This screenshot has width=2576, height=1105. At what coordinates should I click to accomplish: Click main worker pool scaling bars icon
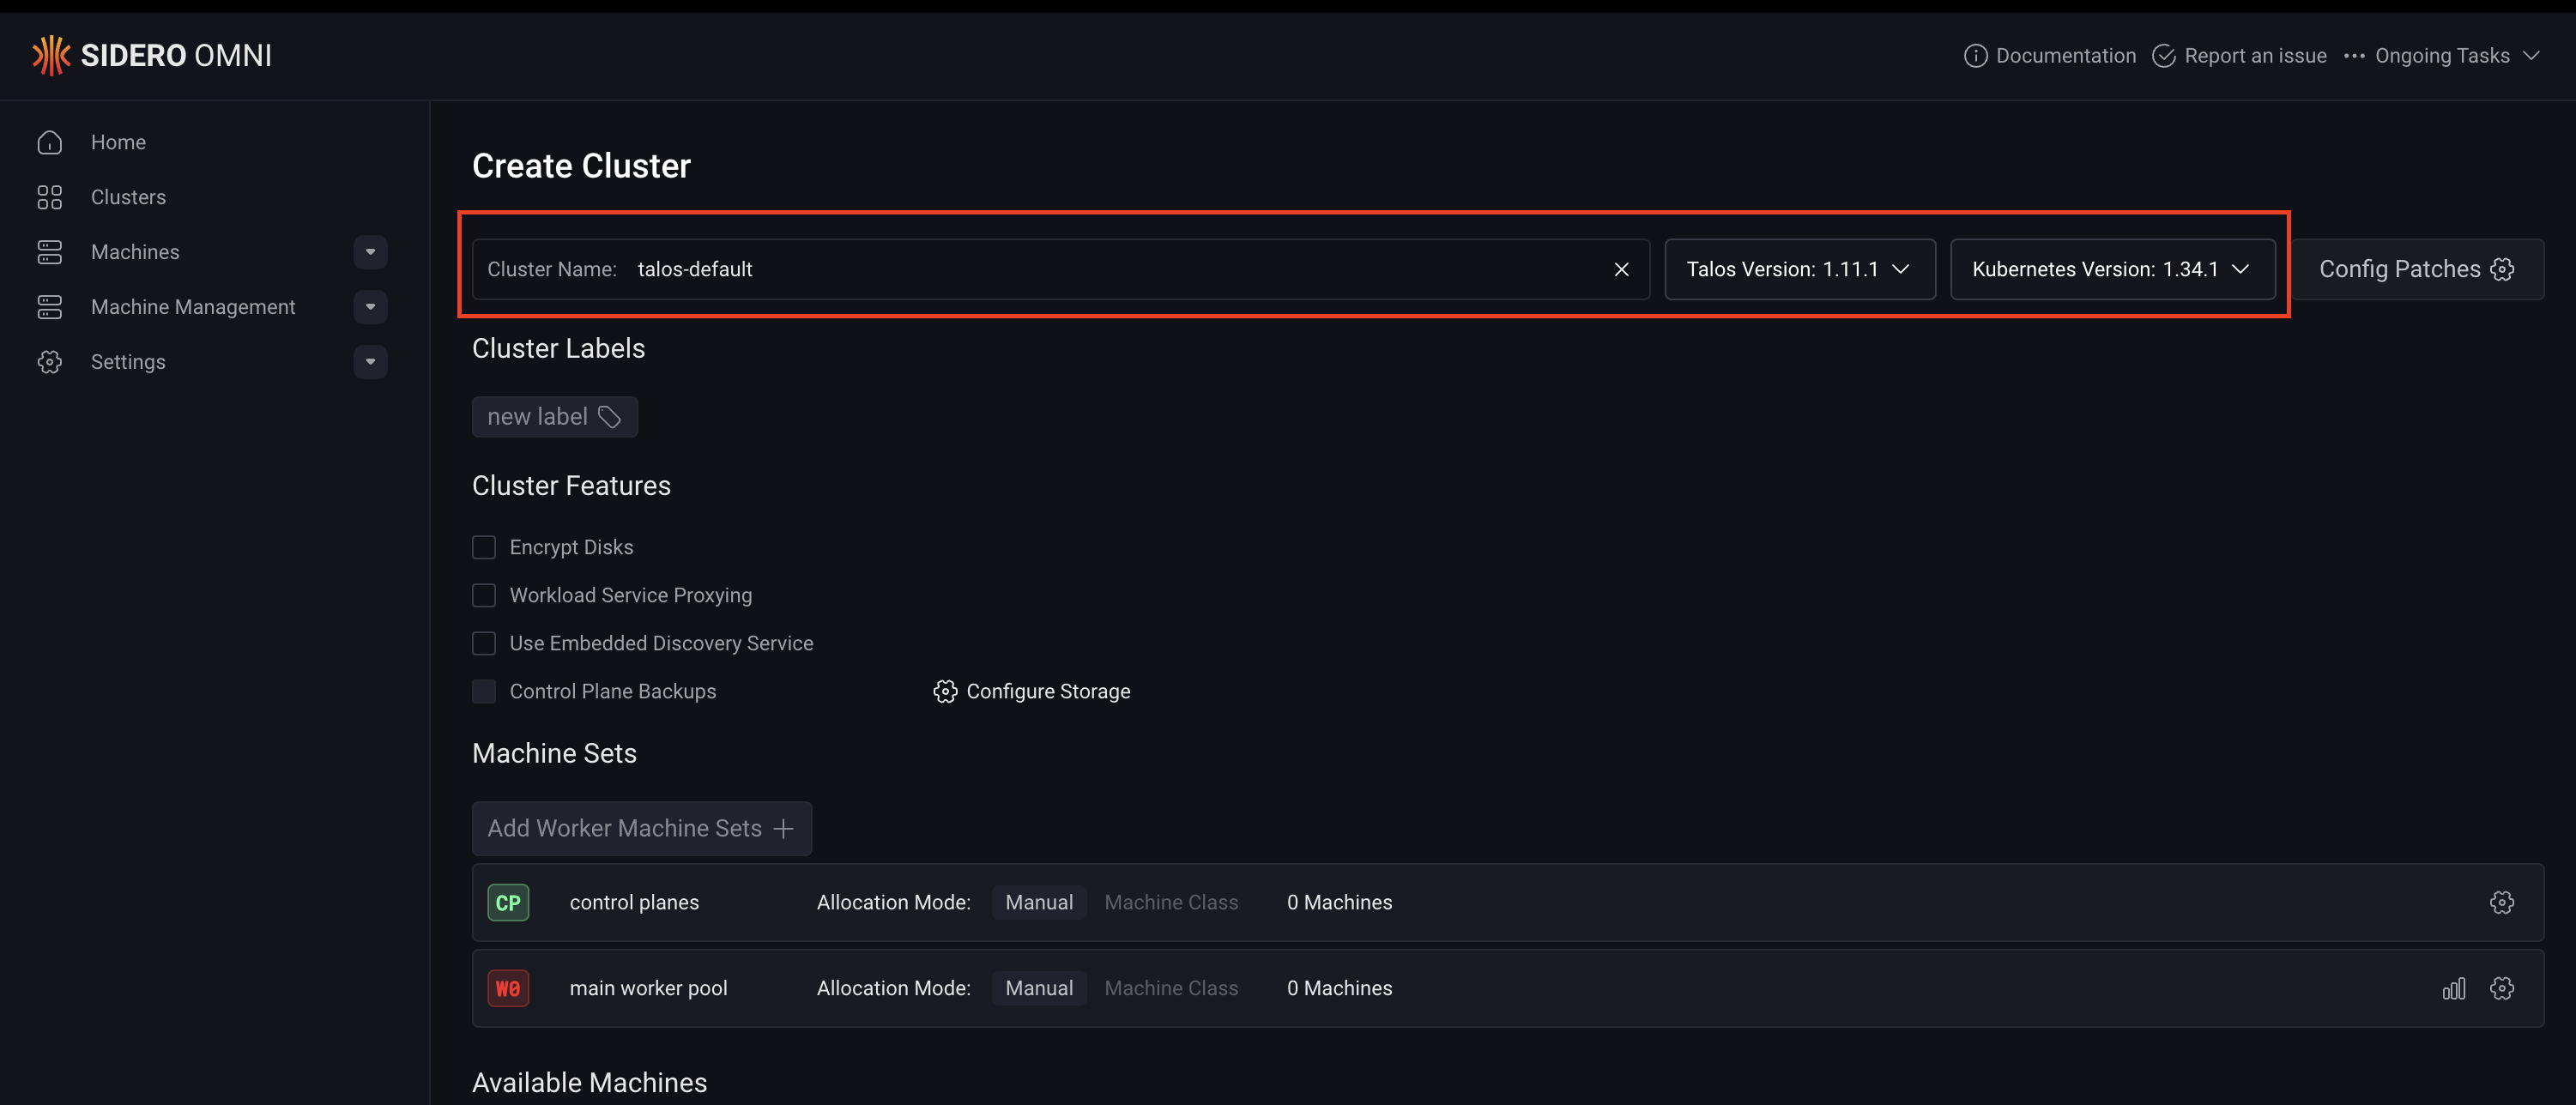2453,988
